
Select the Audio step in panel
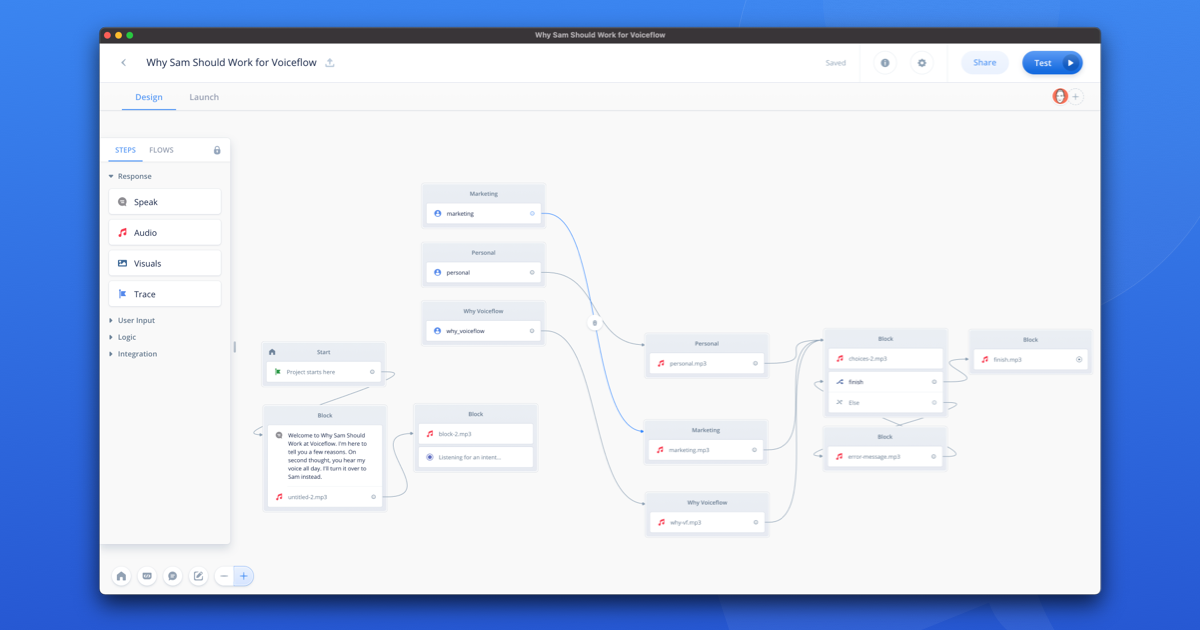point(165,232)
